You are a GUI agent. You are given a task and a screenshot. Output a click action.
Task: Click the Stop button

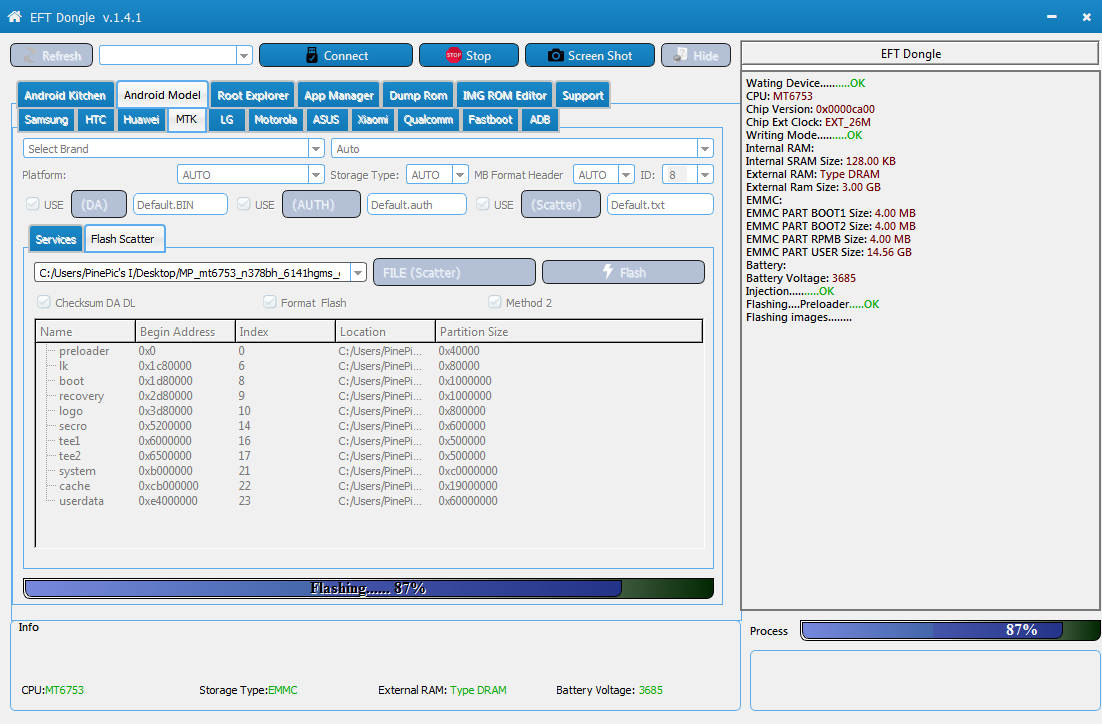[x=469, y=56]
